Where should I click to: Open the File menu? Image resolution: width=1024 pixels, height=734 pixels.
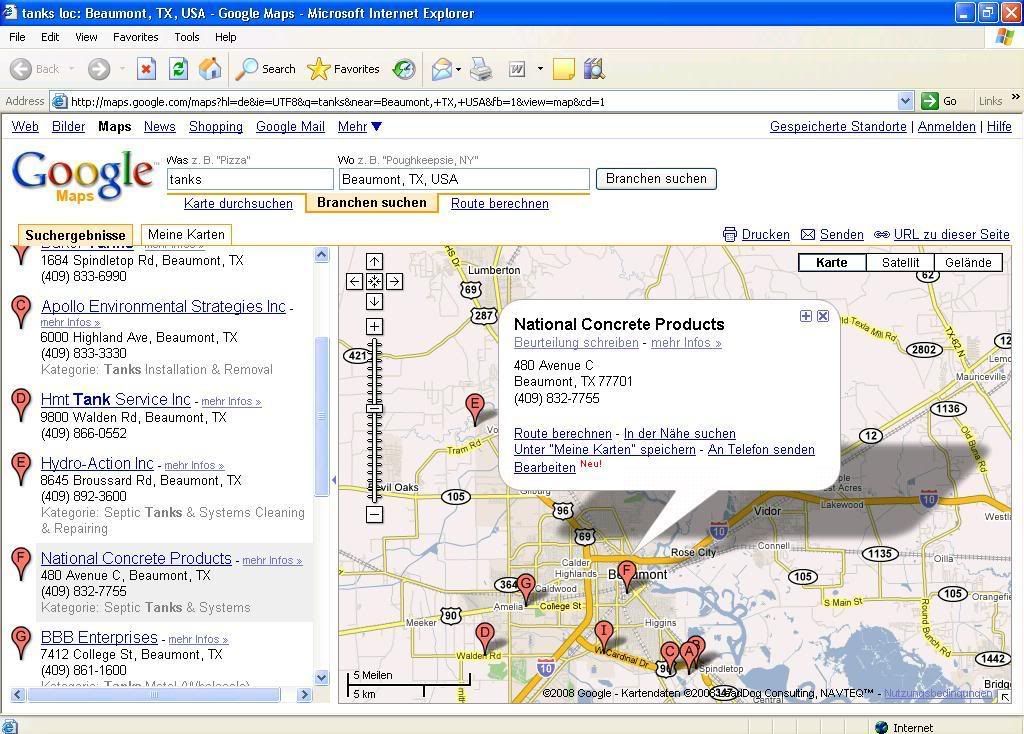pyautogui.click(x=17, y=37)
